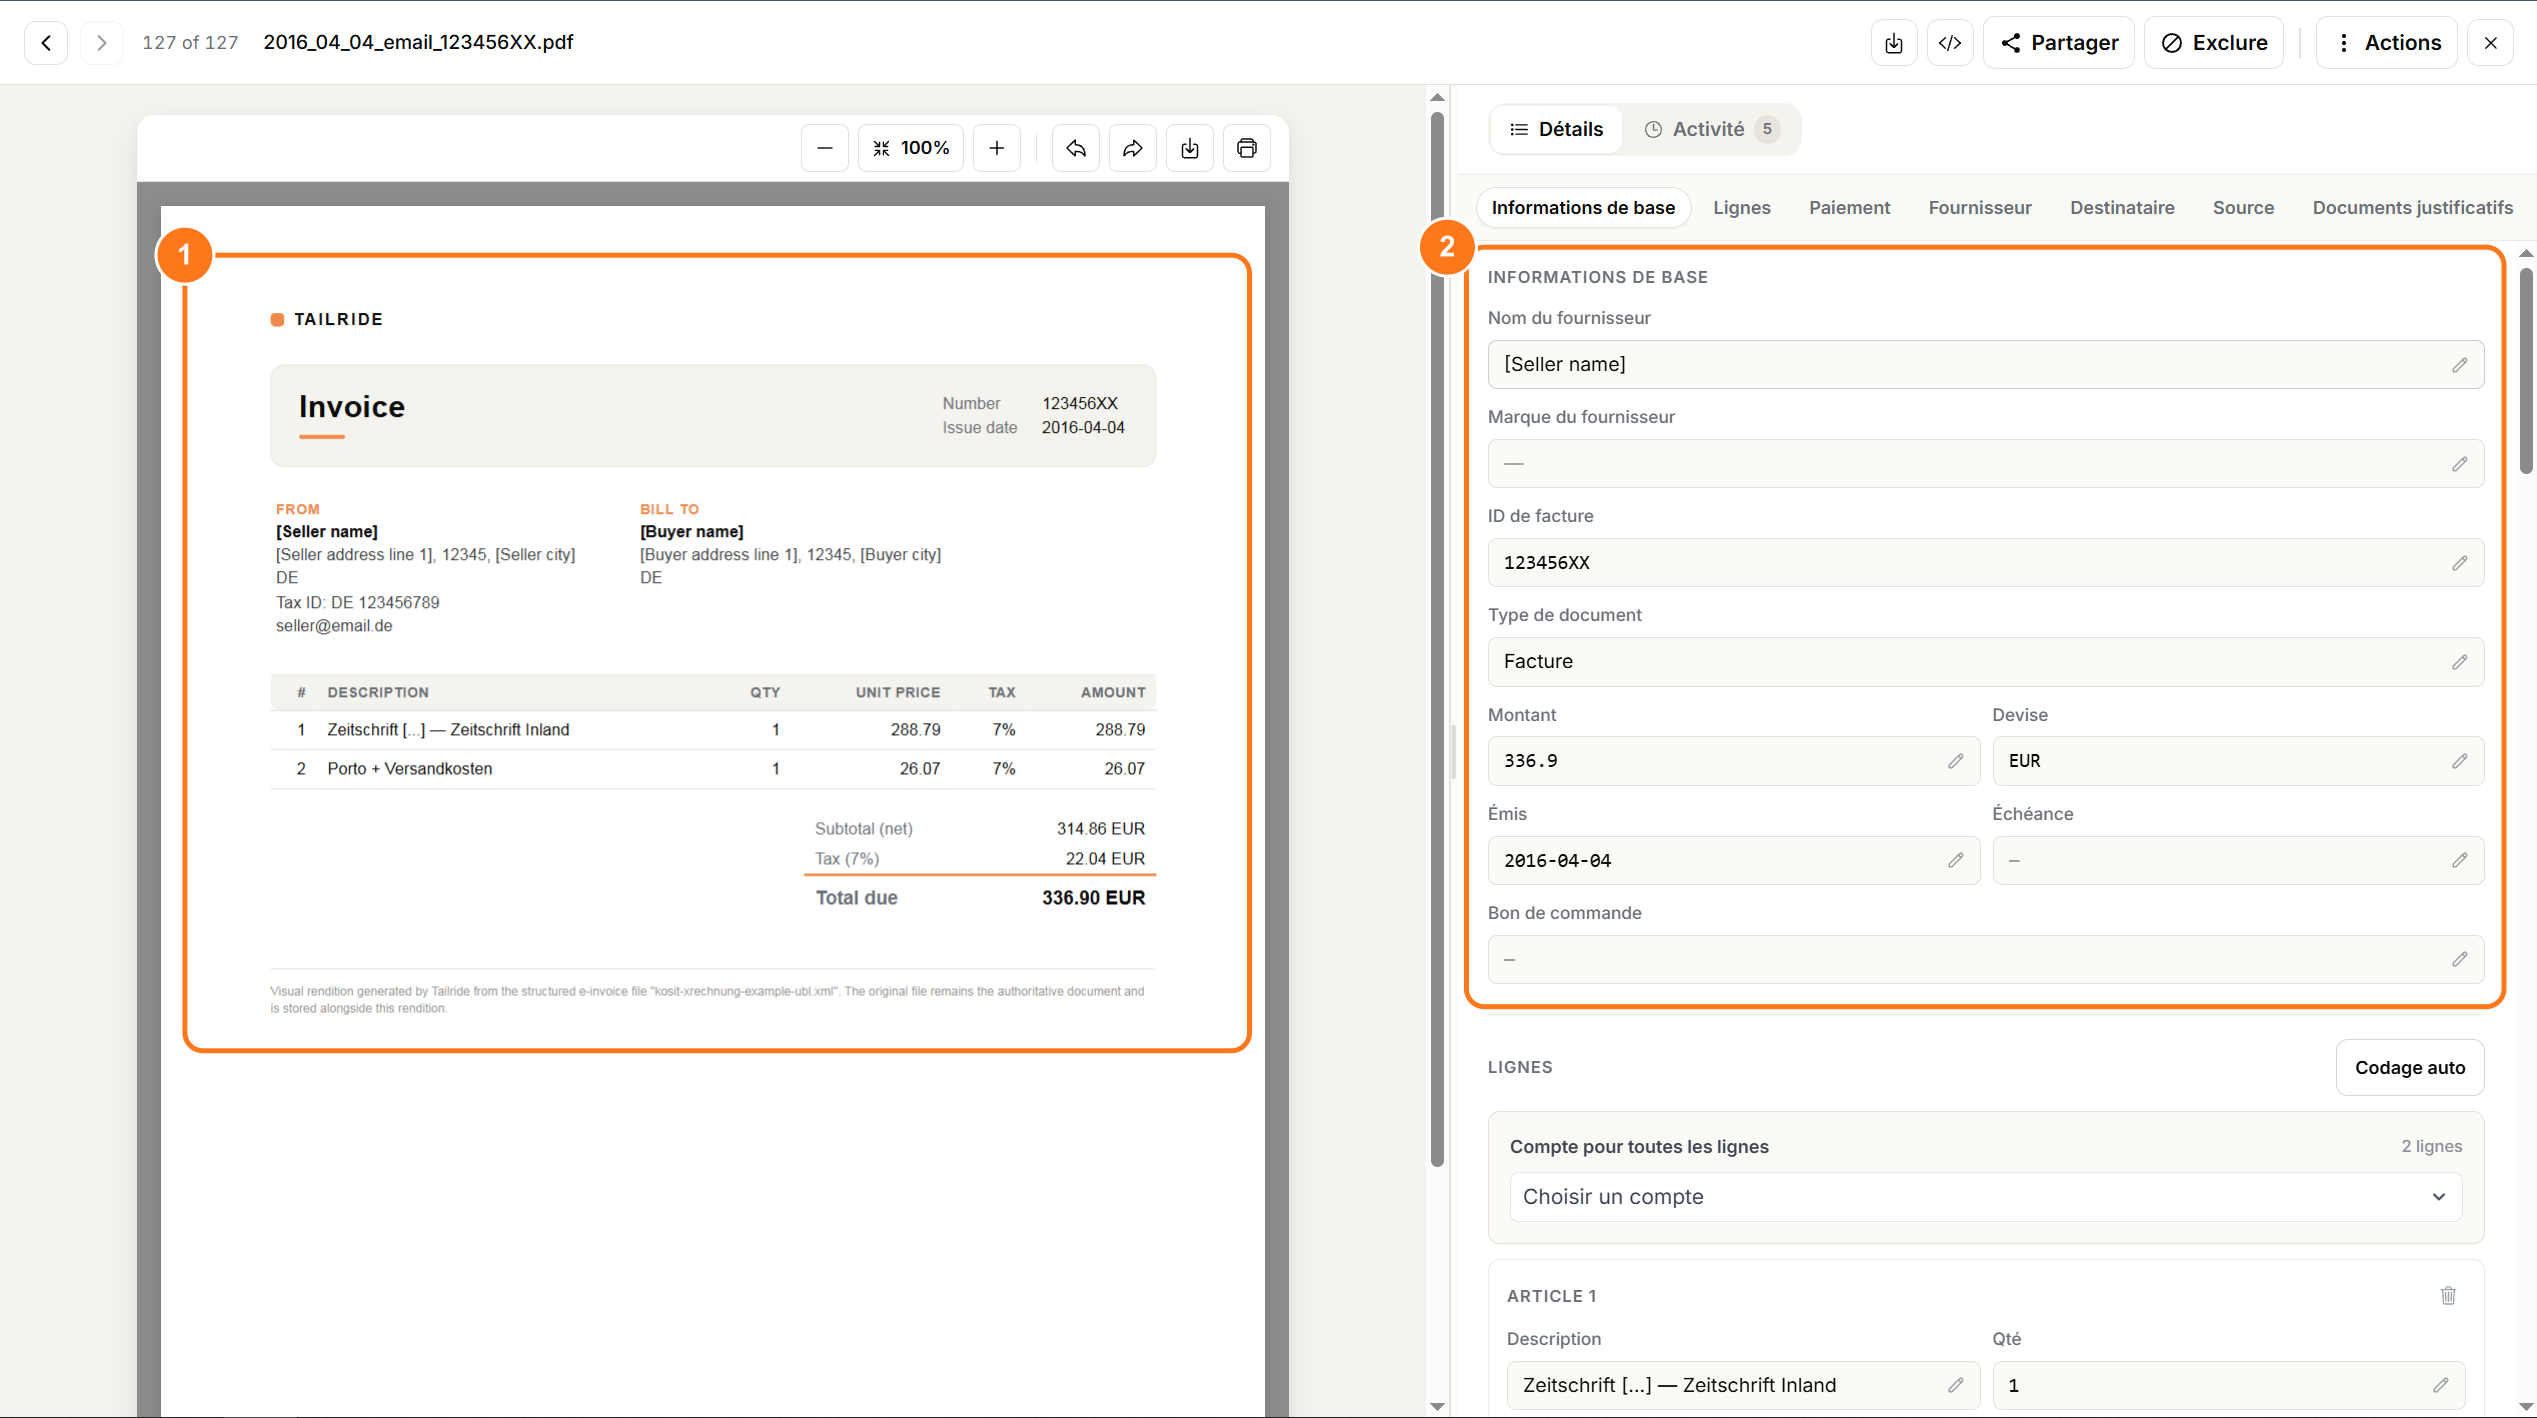The height and width of the screenshot is (1418, 2537).
Task: Jump to the Lignes section tab
Action: point(1741,207)
